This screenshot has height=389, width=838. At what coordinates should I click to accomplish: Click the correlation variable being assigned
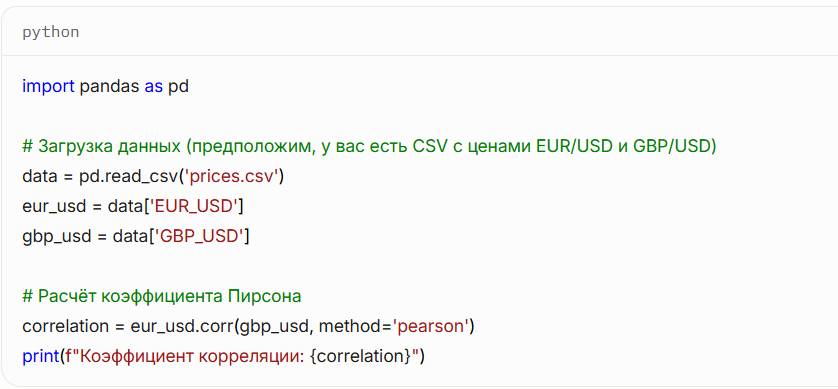(x=64, y=325)
